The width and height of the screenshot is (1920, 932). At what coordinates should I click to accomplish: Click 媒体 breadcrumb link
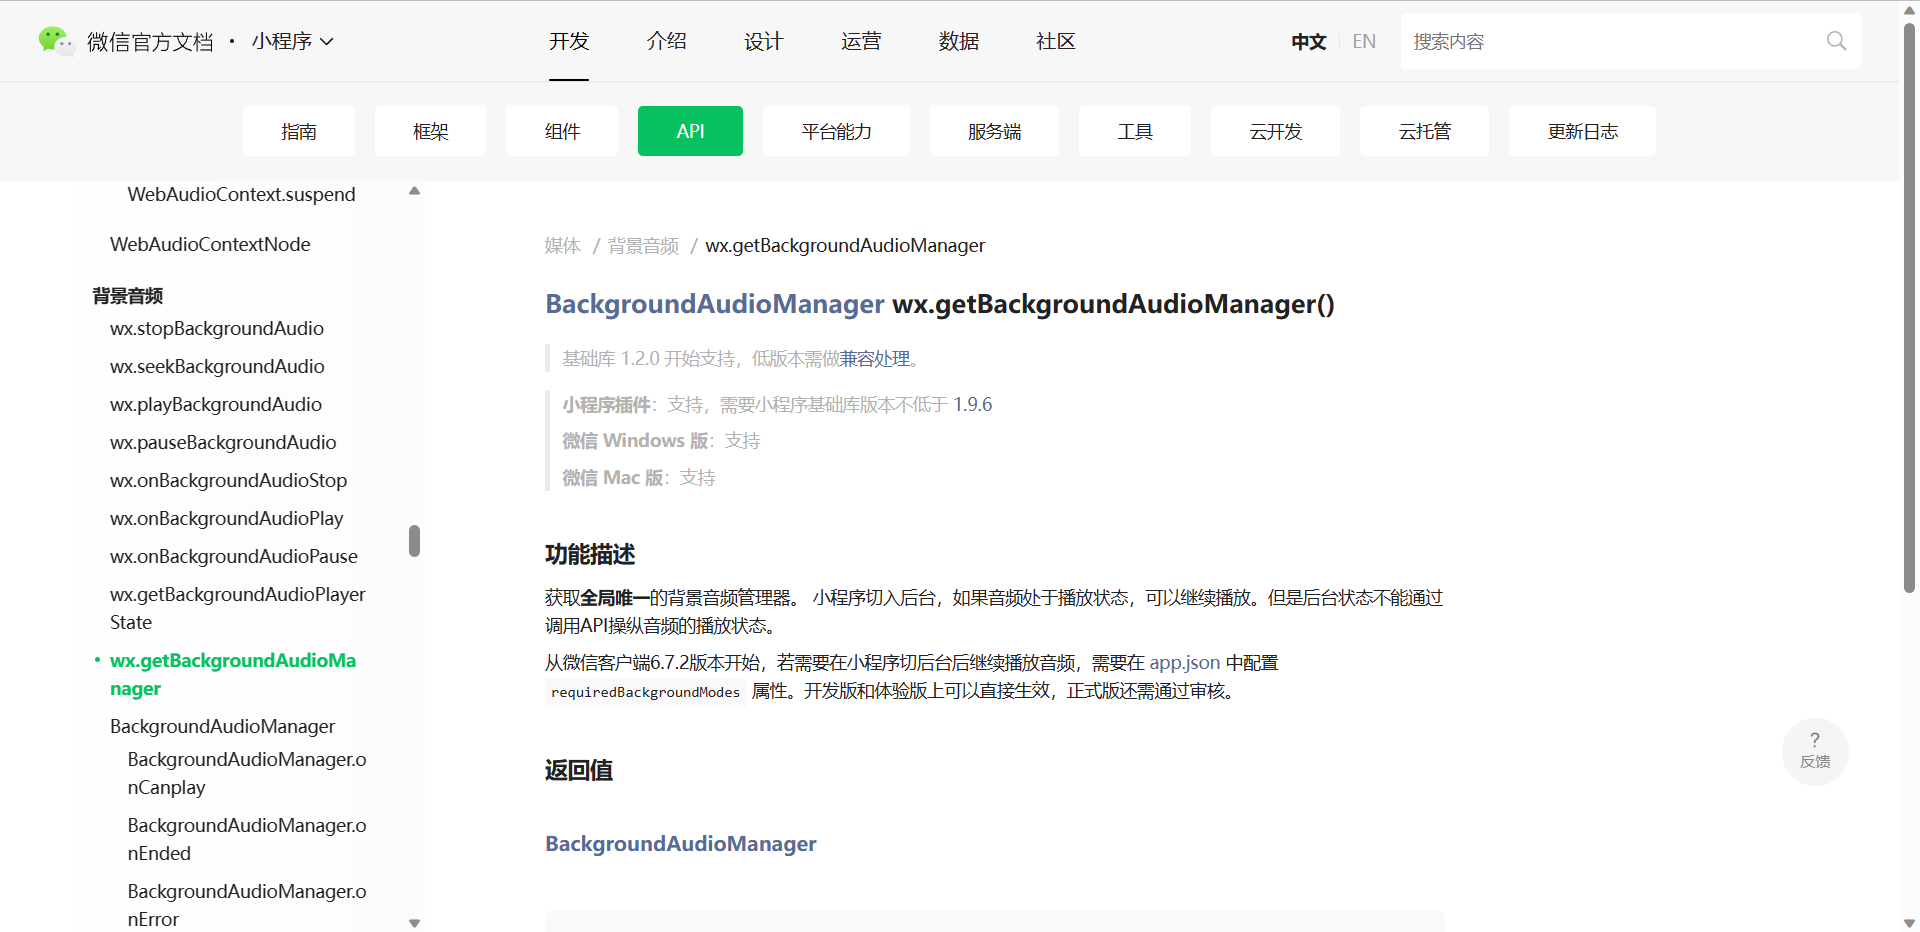[562, 245]
